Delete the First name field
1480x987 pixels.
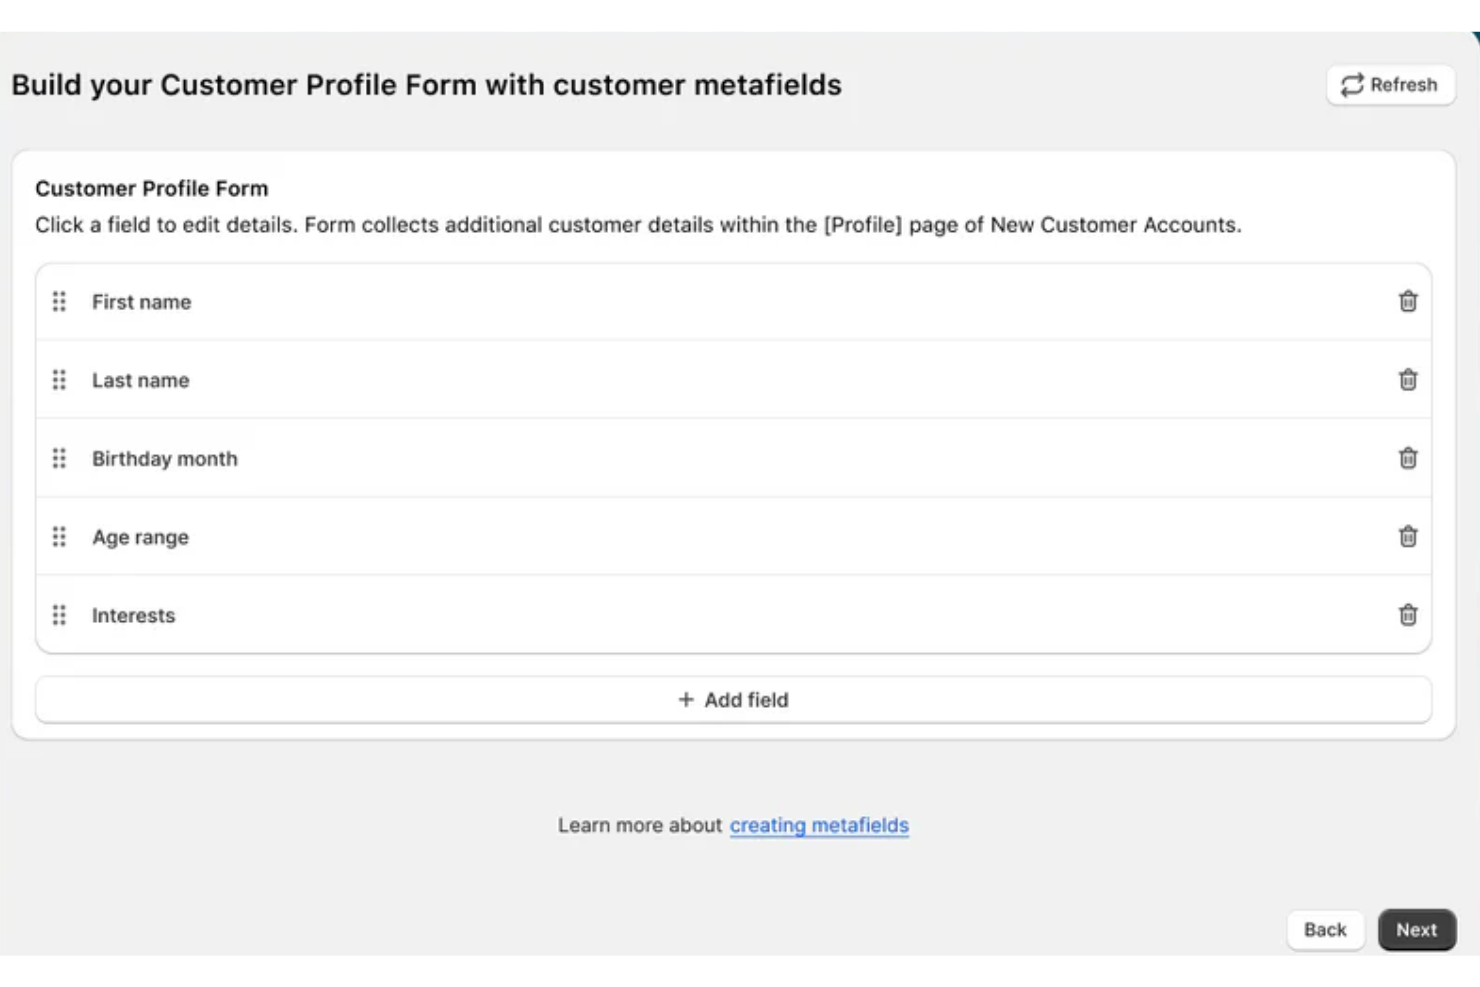click(1408, 301)
